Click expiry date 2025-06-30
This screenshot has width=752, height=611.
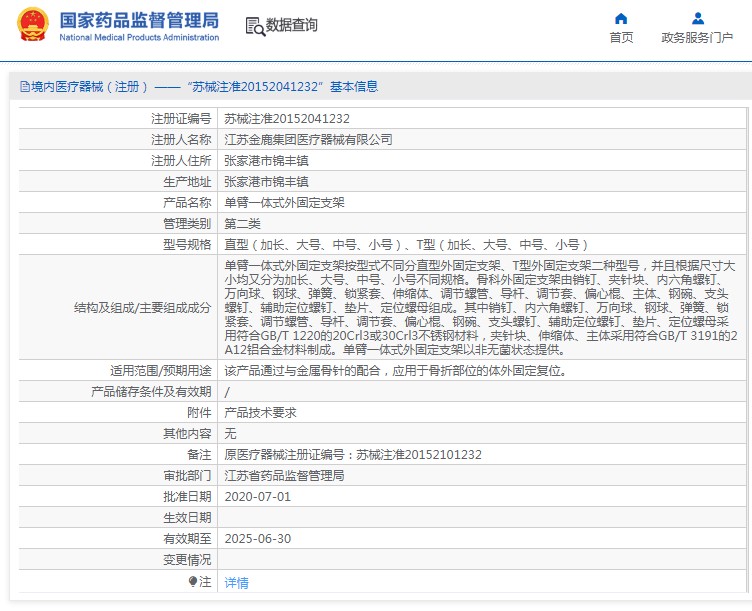tap(257, 538)
